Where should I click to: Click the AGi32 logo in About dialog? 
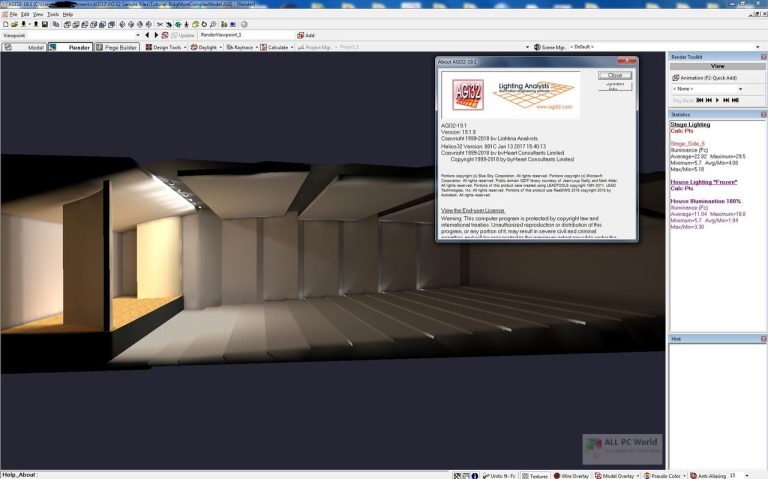[468, 94]
